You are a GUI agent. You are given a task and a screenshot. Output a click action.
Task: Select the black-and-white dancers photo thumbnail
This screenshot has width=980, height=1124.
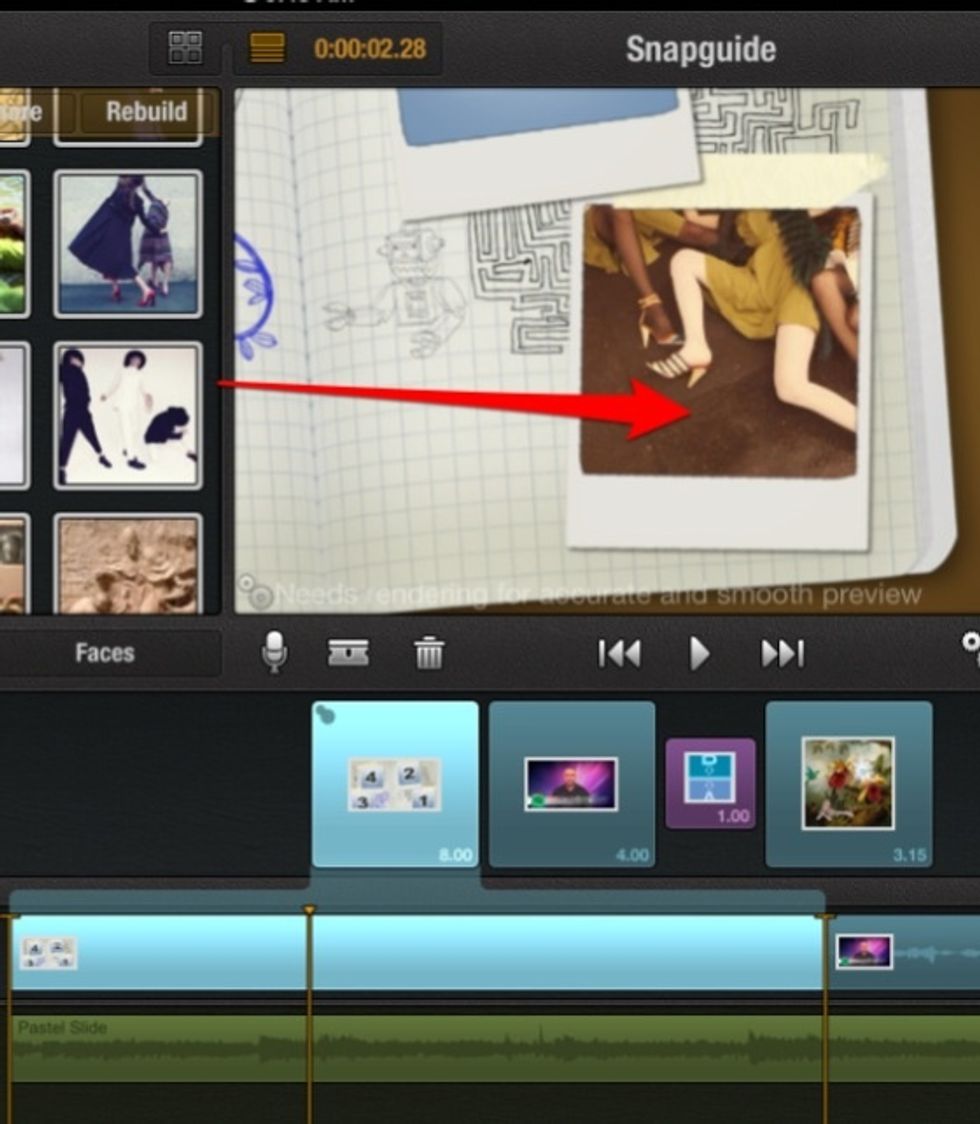[128, 415]
